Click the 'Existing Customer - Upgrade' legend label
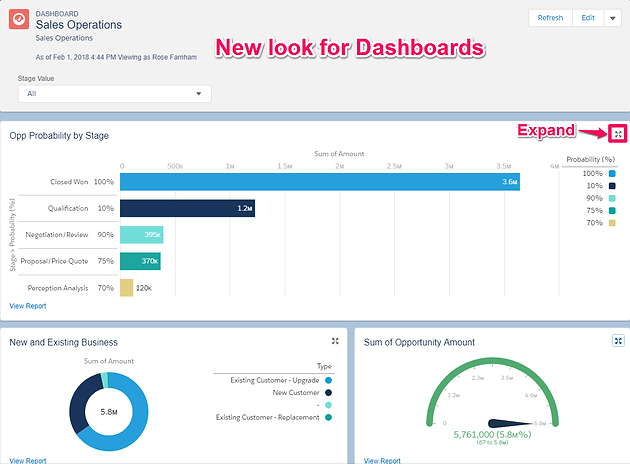630x464 pixels. 275,380
